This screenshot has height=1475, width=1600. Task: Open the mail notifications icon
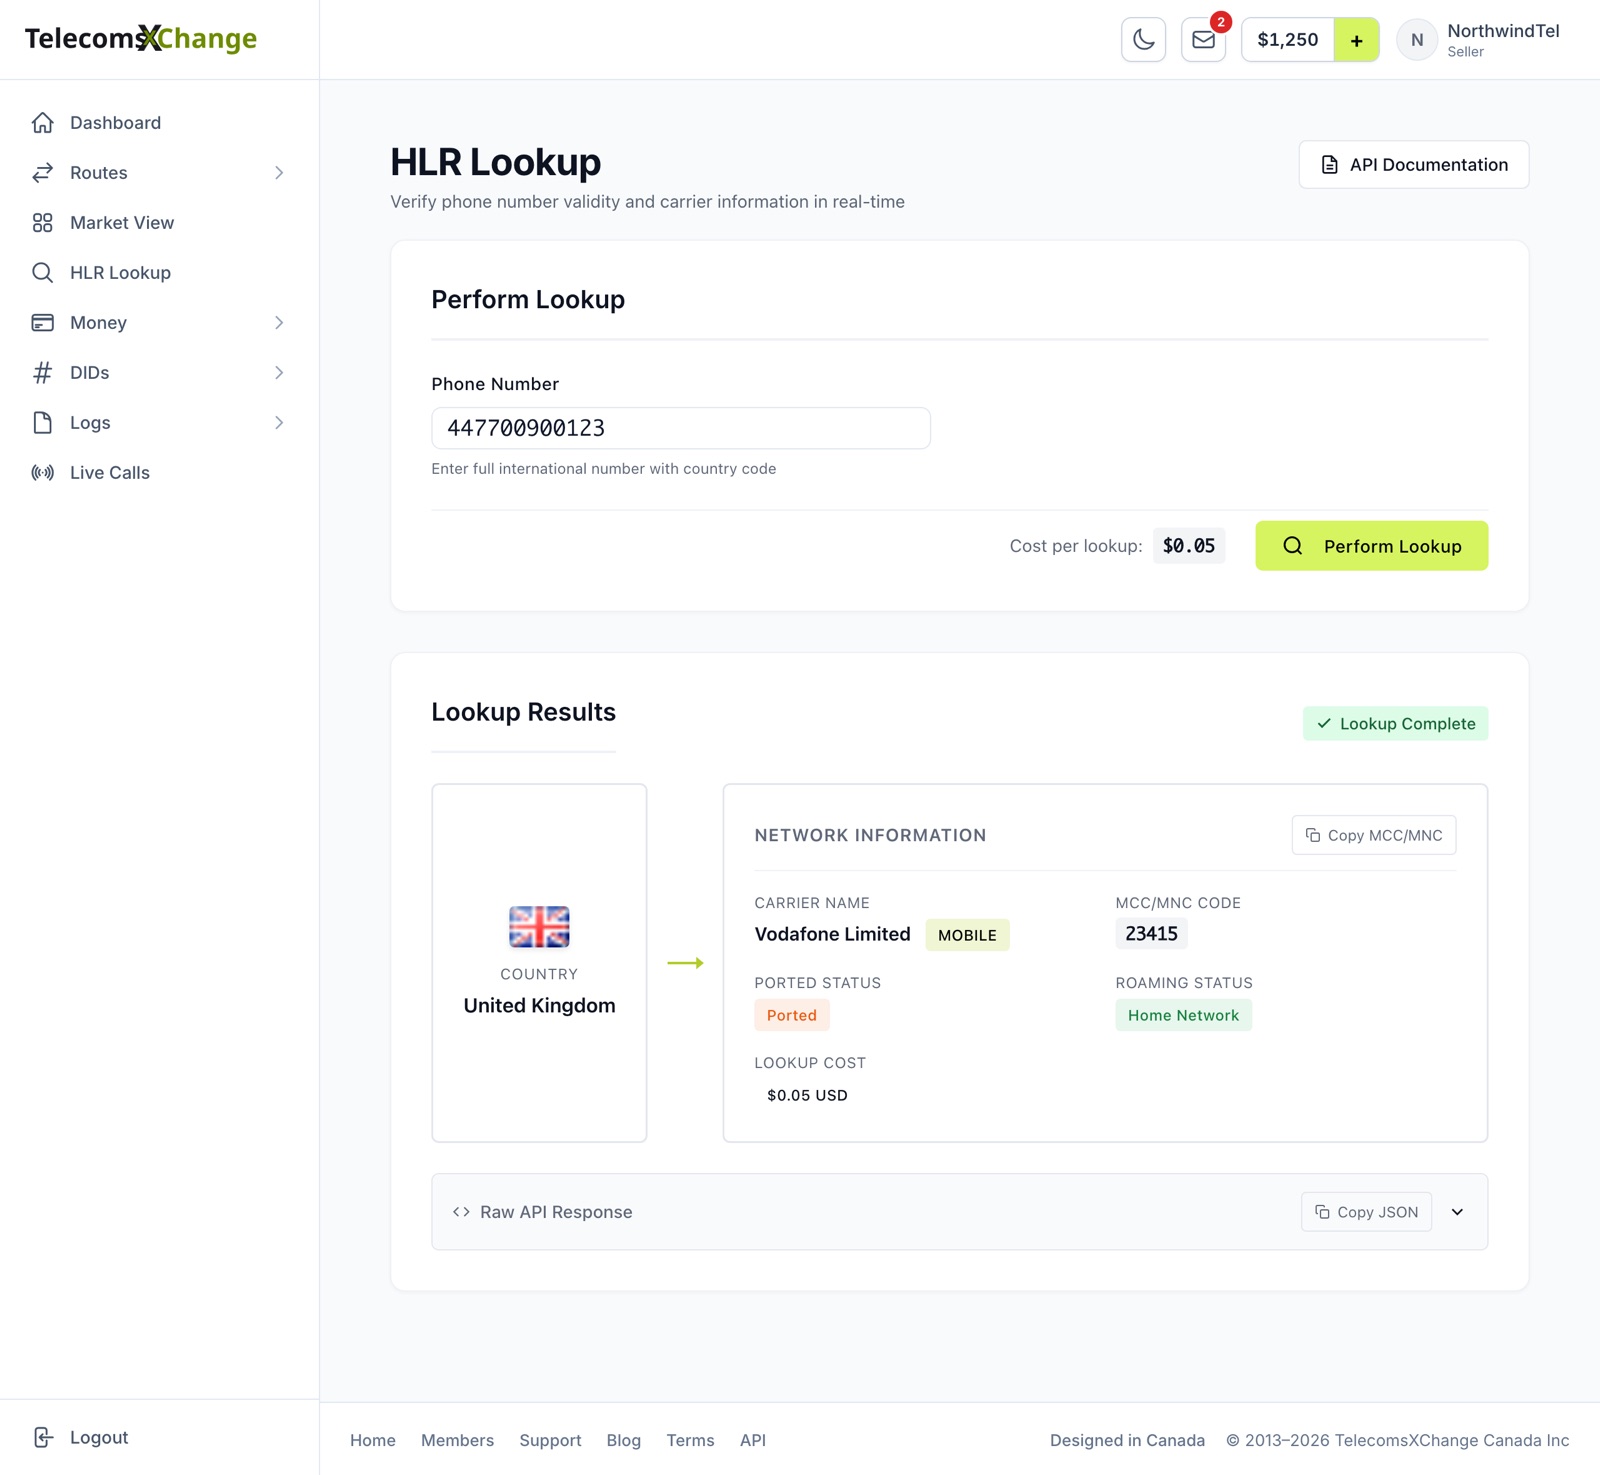pos(1203,40)
